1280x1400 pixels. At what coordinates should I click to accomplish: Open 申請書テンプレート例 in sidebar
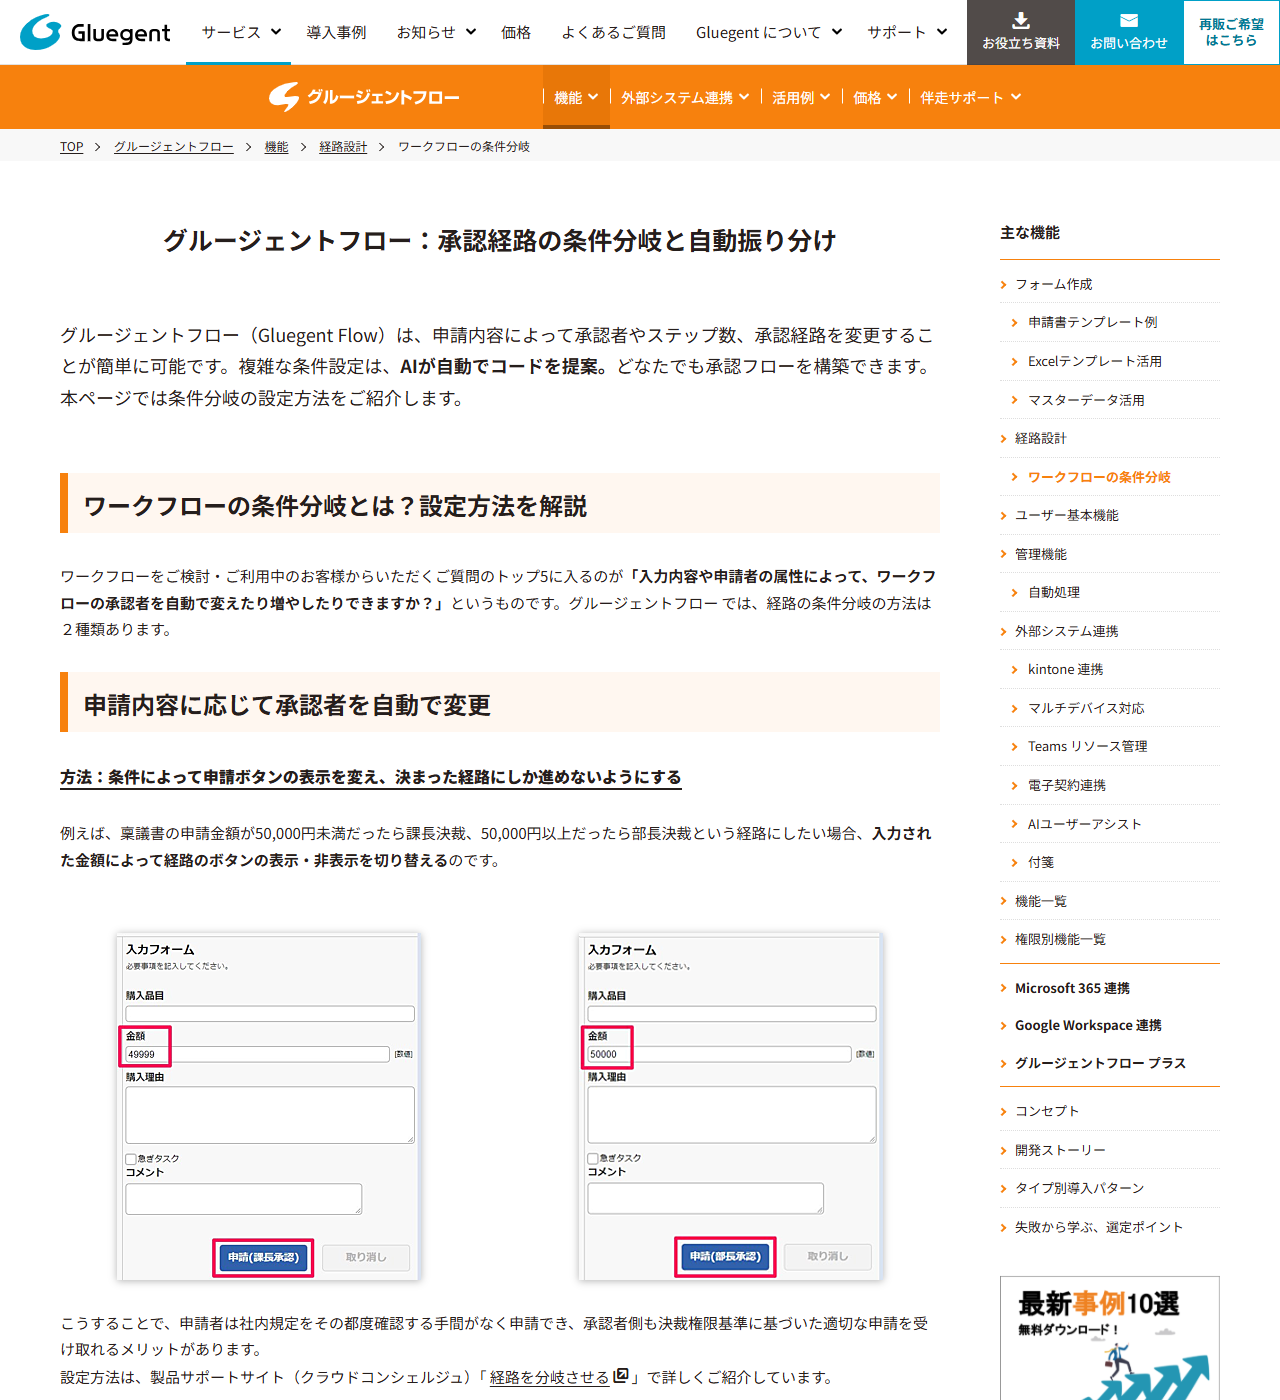tap(1092, 322)
